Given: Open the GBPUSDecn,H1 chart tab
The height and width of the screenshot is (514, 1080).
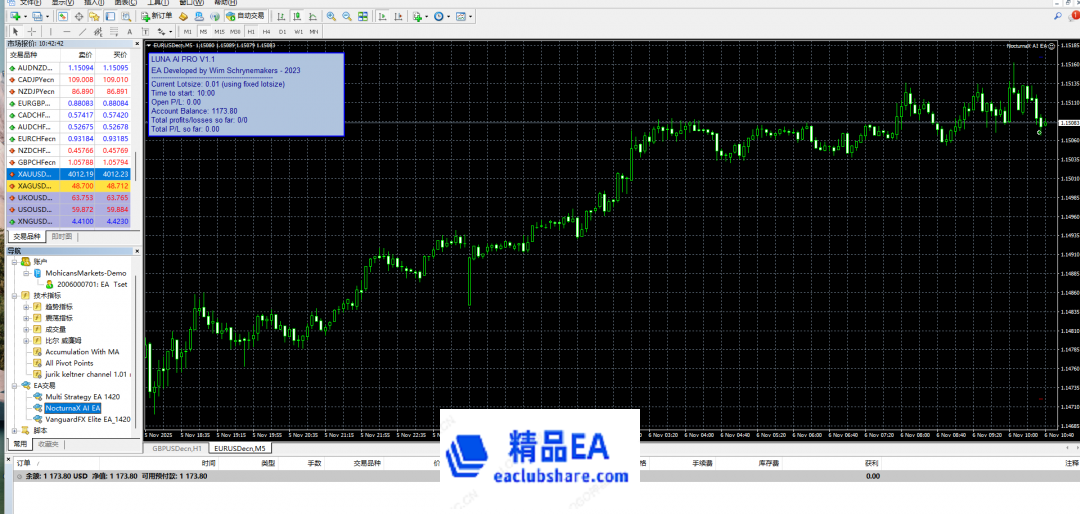Looking at the screenshot, I should click(177, 449).
